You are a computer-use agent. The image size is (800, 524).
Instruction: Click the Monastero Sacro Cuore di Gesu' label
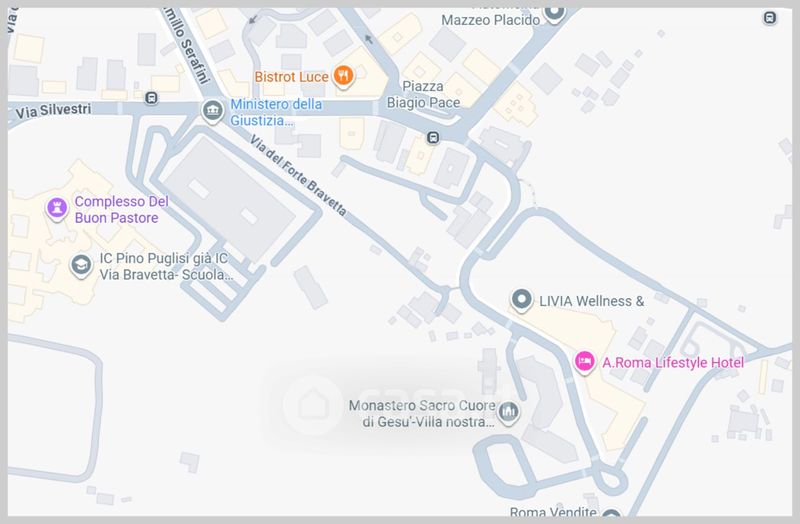click(x=422, y=414)
